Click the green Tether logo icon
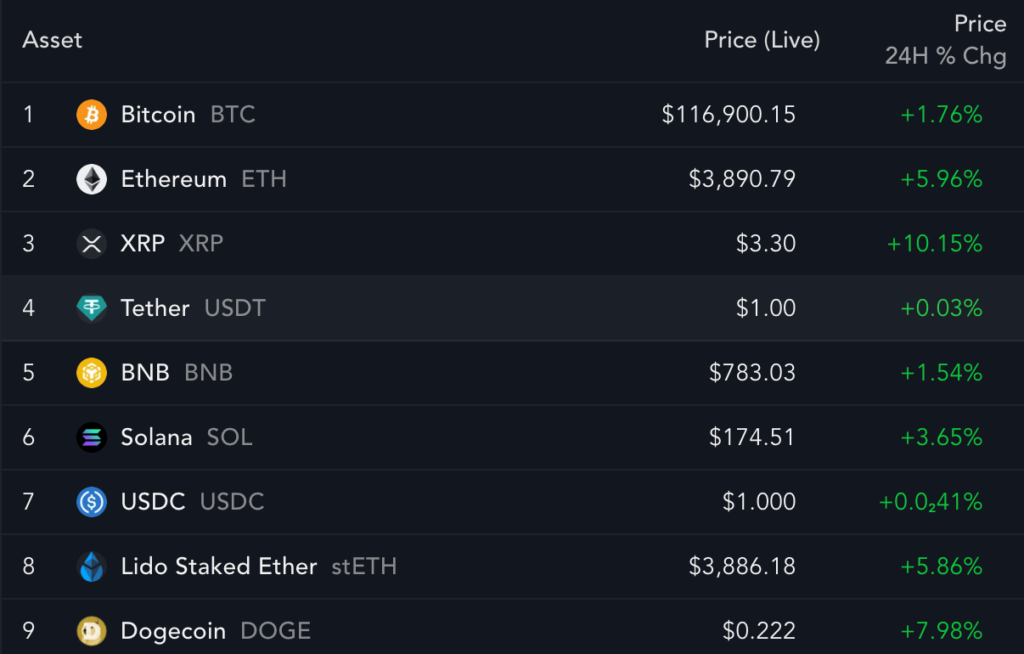 tap(91, 308)
